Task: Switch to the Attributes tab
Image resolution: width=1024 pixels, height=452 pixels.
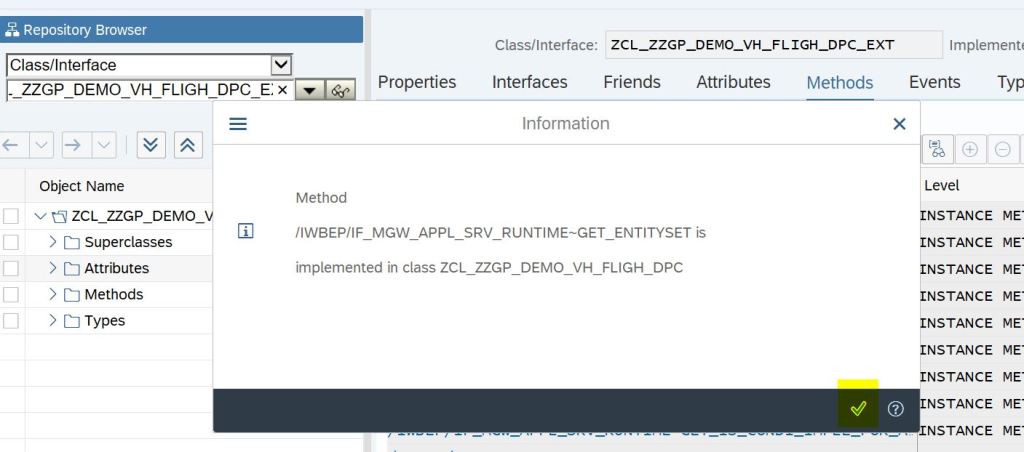Action: click(733, 82)
